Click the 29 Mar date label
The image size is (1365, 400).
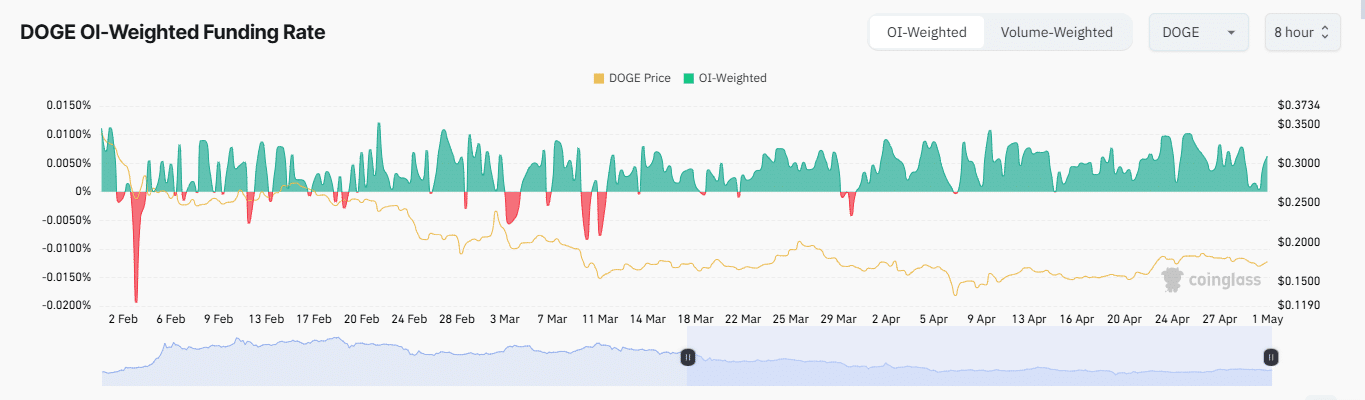(838, 319)
